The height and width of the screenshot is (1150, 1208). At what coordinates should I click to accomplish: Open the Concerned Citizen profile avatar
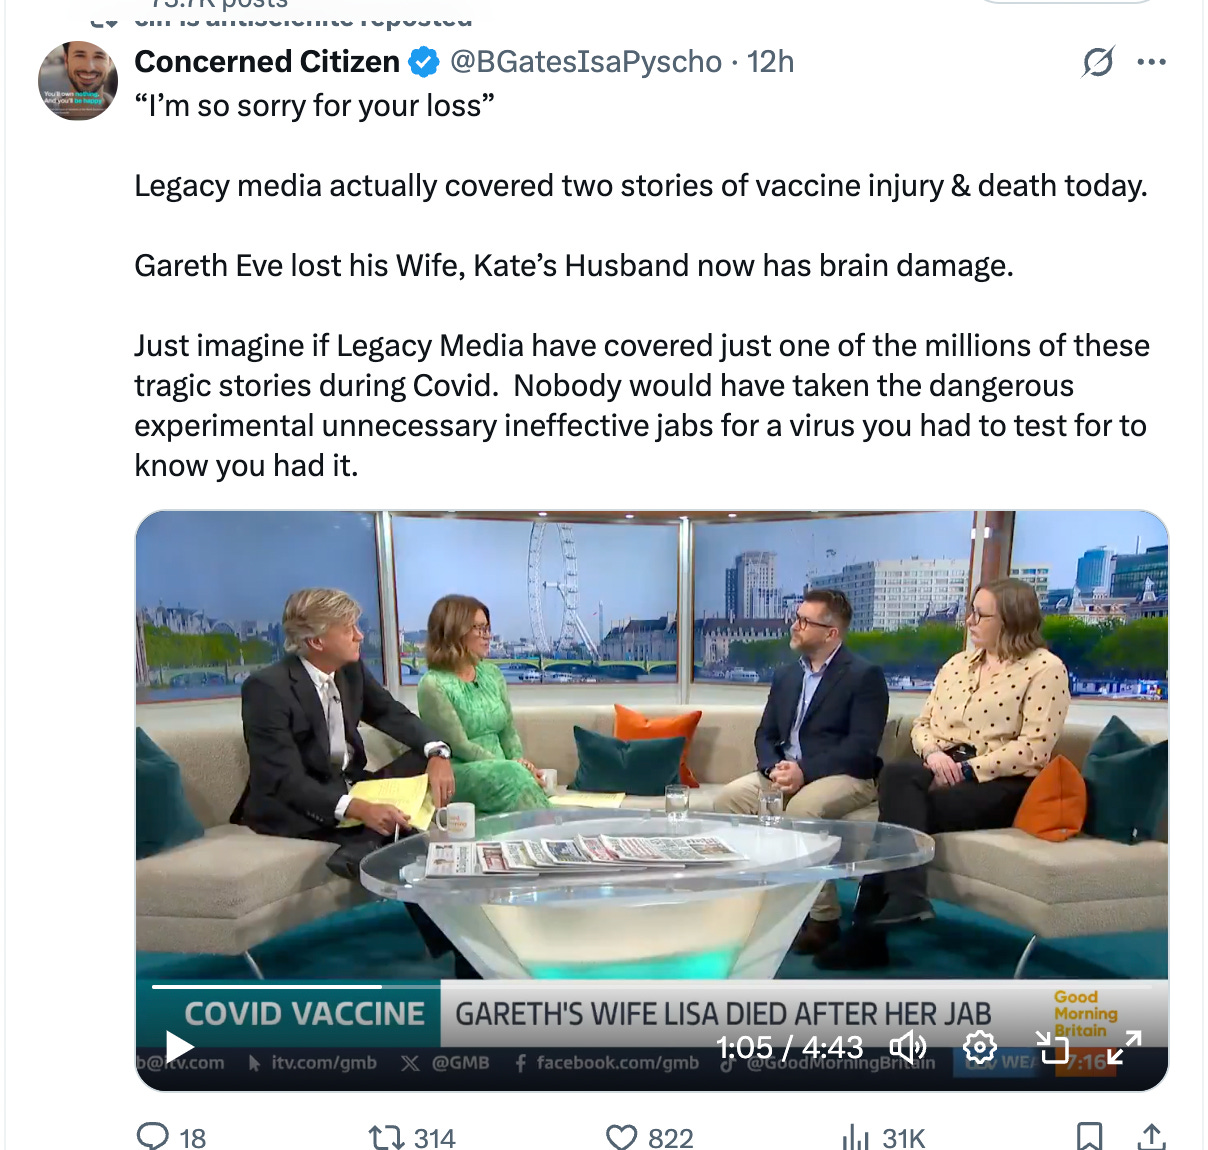pos(78,81)
